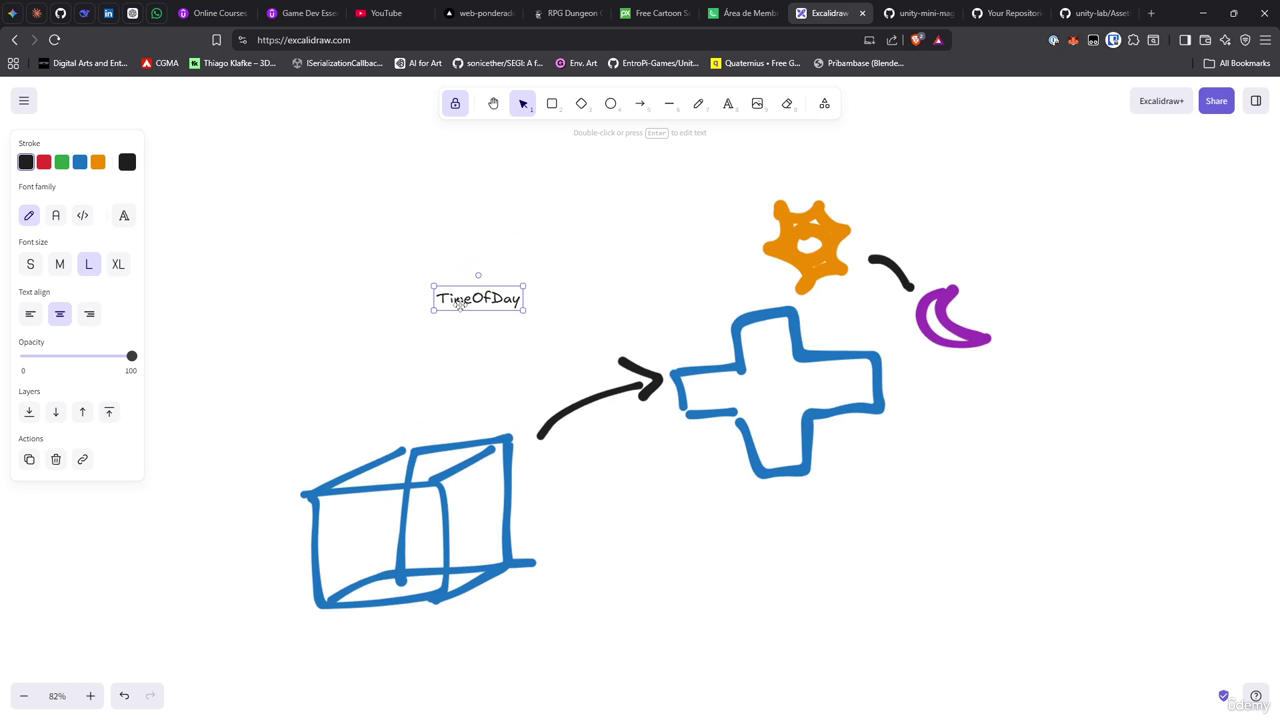Set font size to M

(60, 264)
